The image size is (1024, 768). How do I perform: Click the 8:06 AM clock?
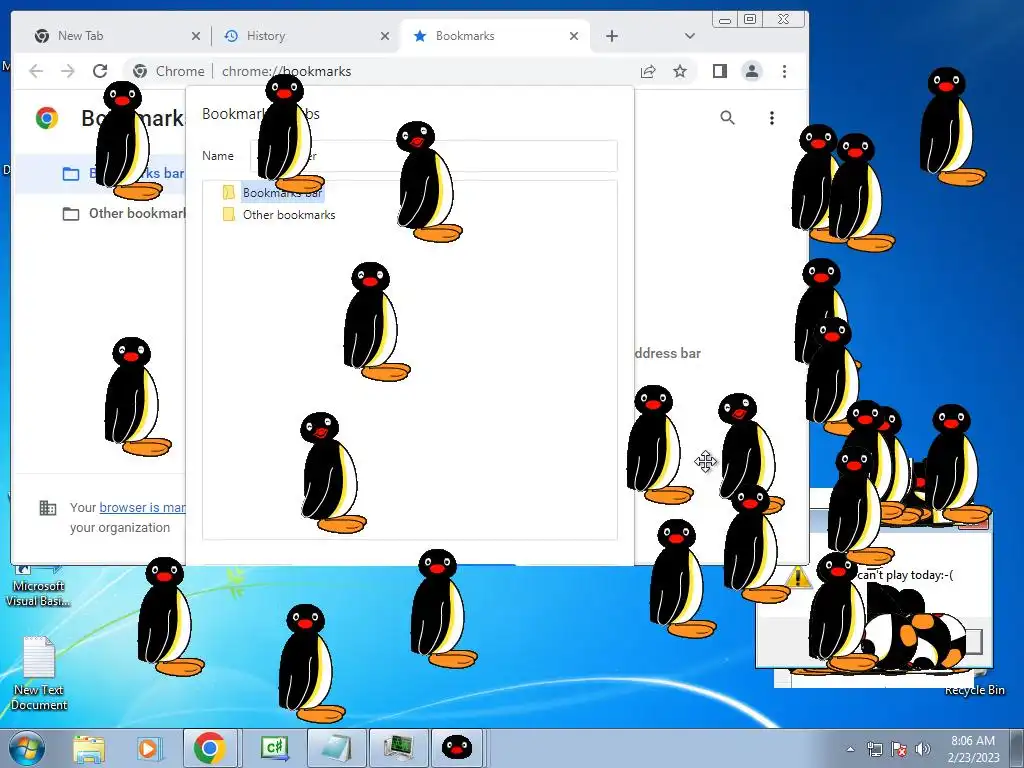tap(973, 741)
